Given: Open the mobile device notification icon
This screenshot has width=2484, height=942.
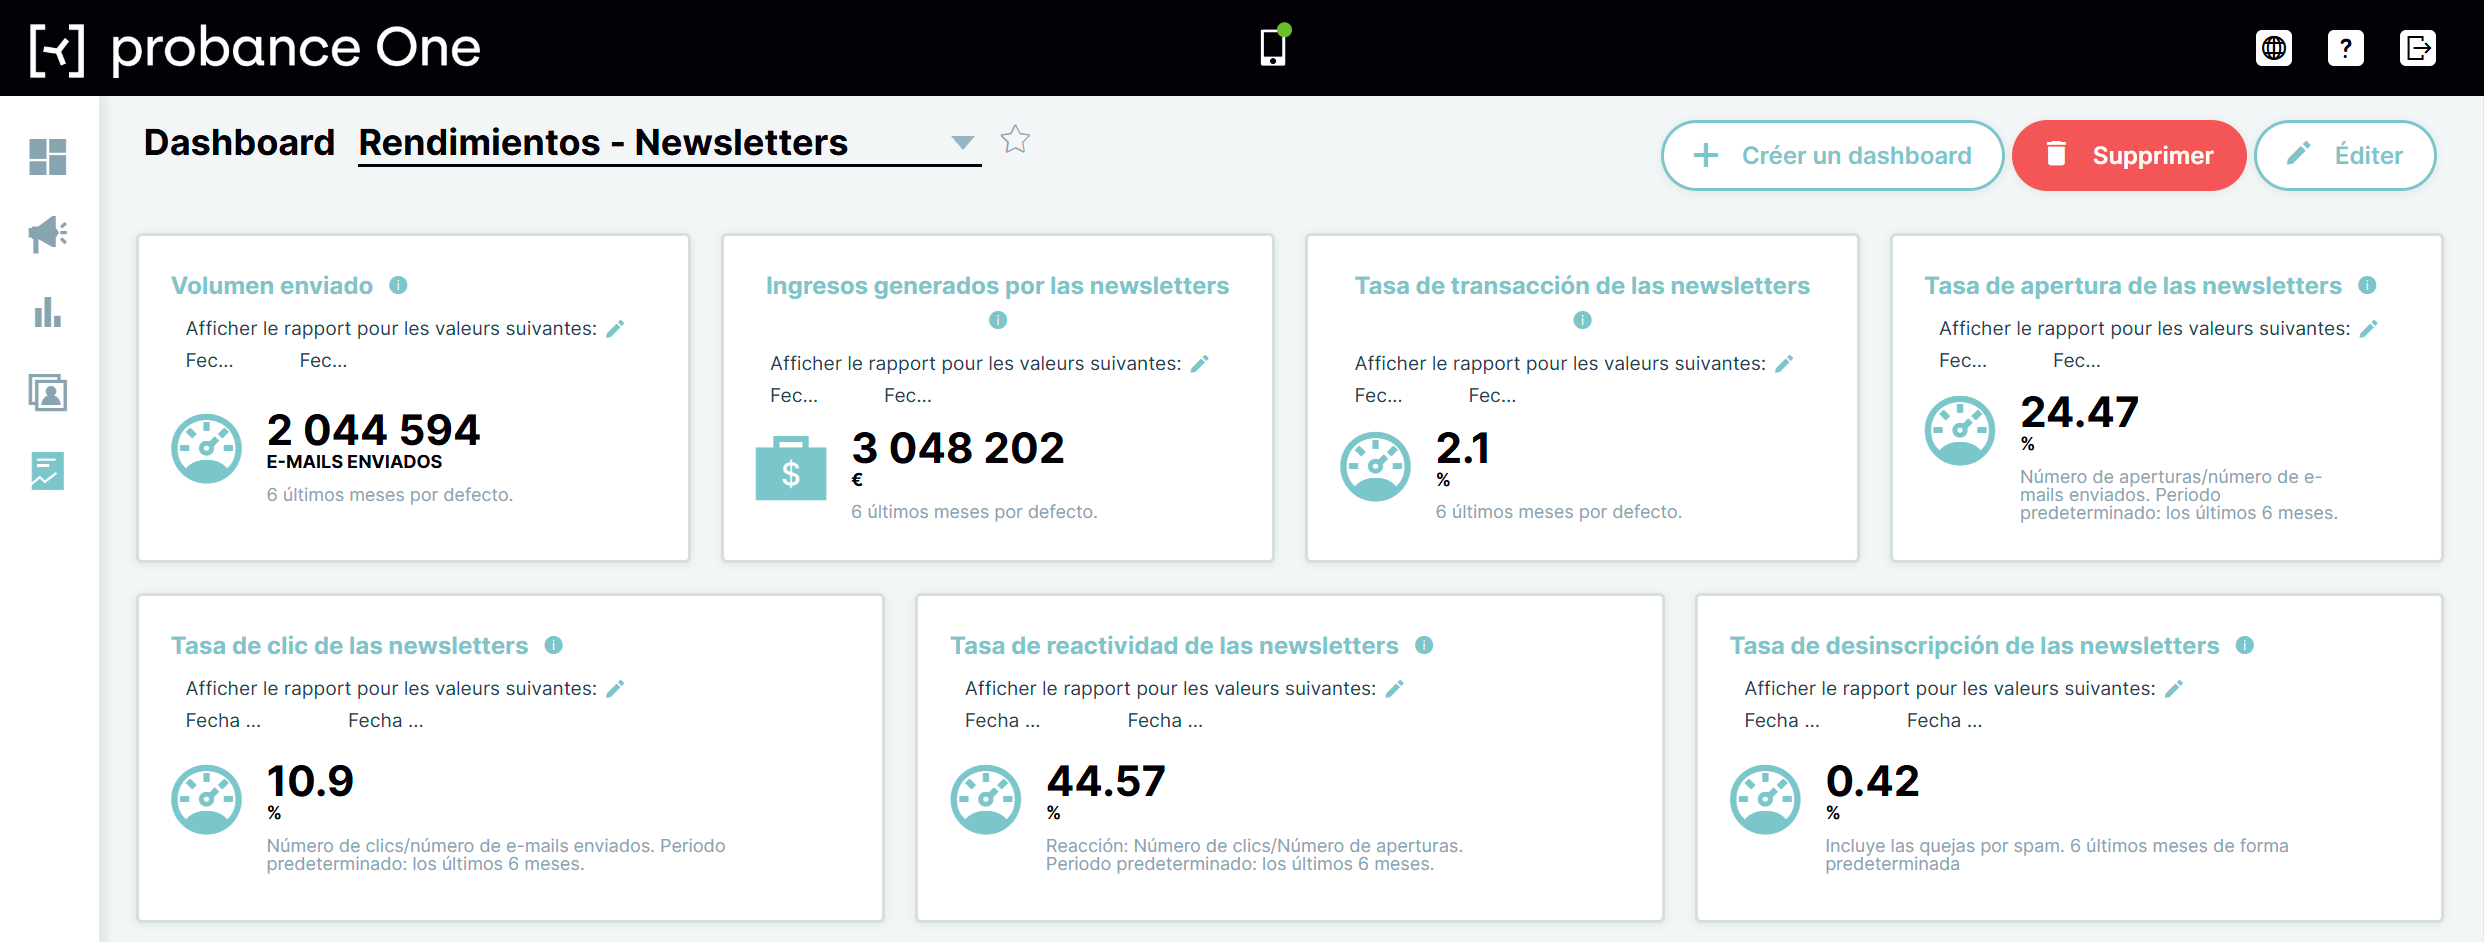Looking at the screenshot, I should click(x=1274, y=46).
